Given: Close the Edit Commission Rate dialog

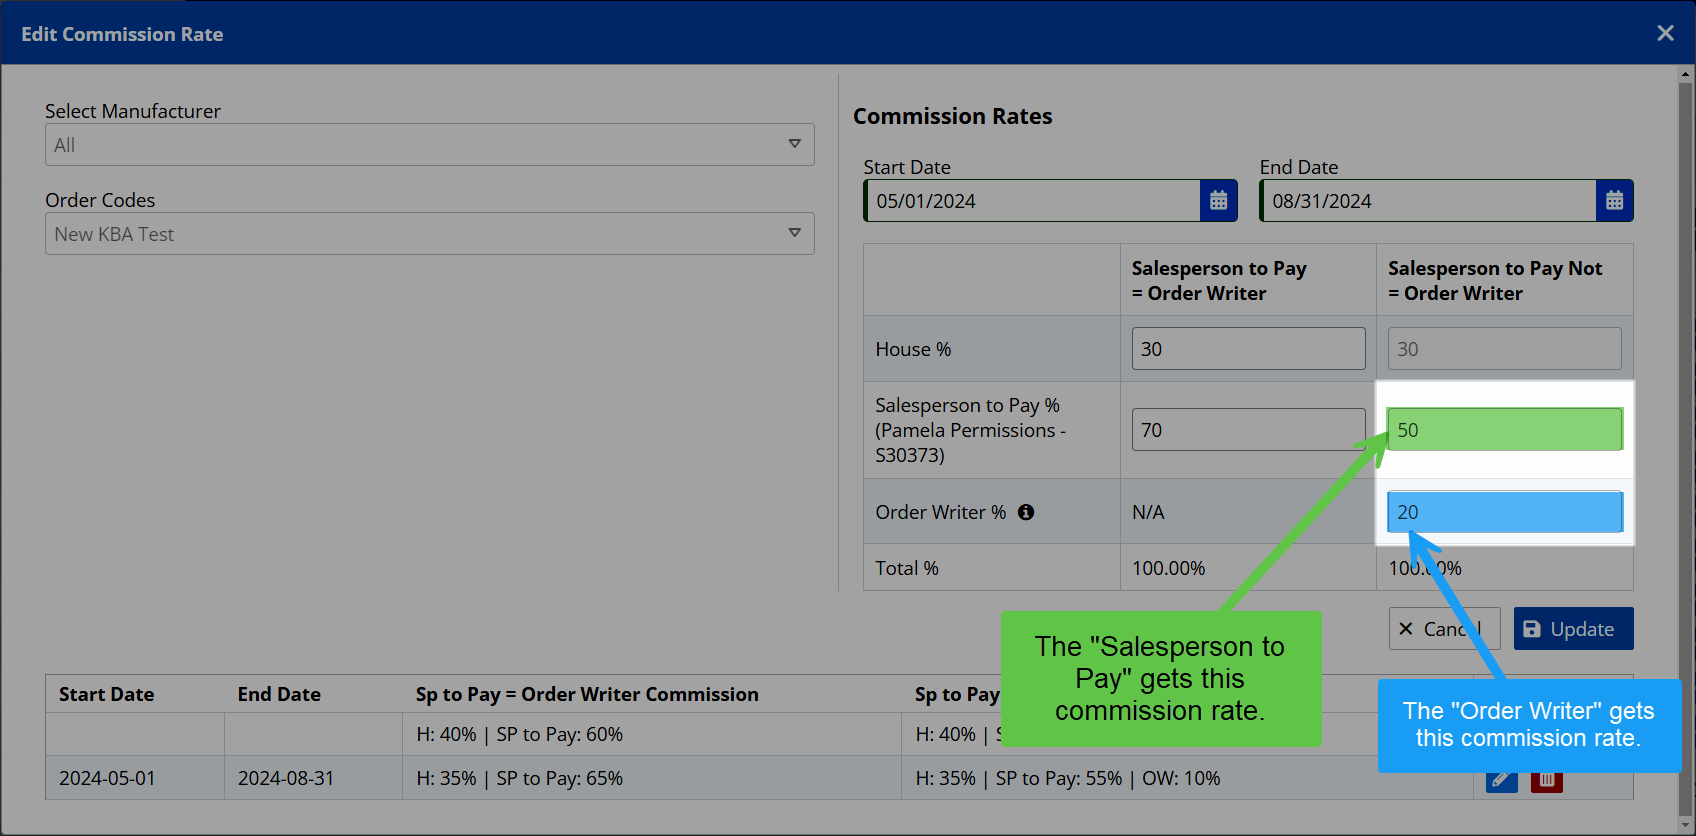Looking at the screenshot, I should point(1665,33).
